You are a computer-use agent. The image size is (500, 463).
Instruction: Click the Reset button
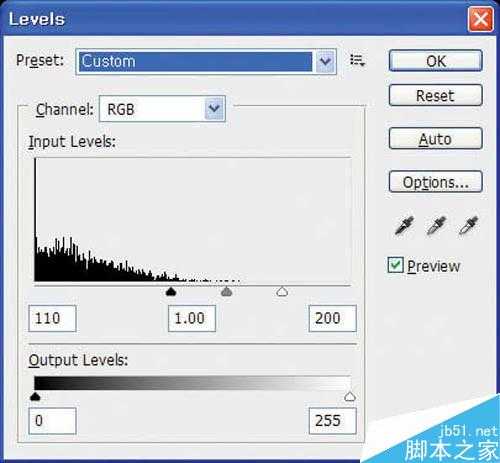click(436, 96)
